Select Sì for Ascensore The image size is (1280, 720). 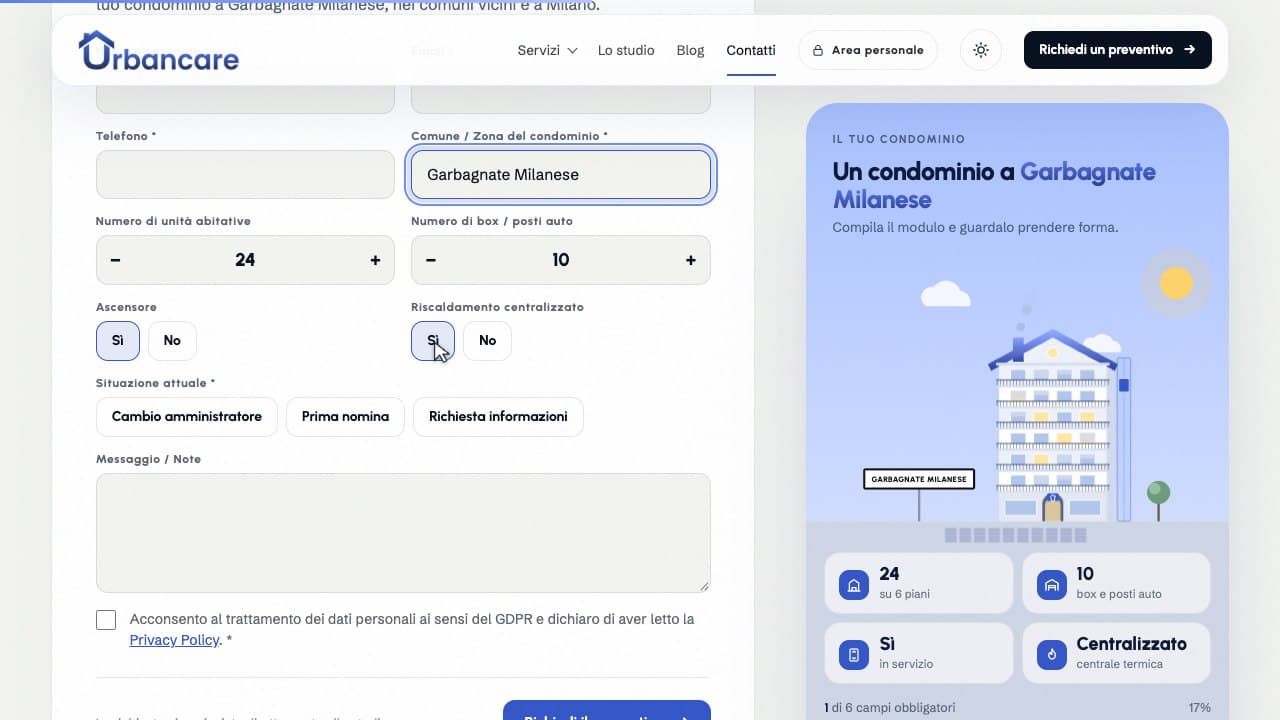[x=118, y=341]
